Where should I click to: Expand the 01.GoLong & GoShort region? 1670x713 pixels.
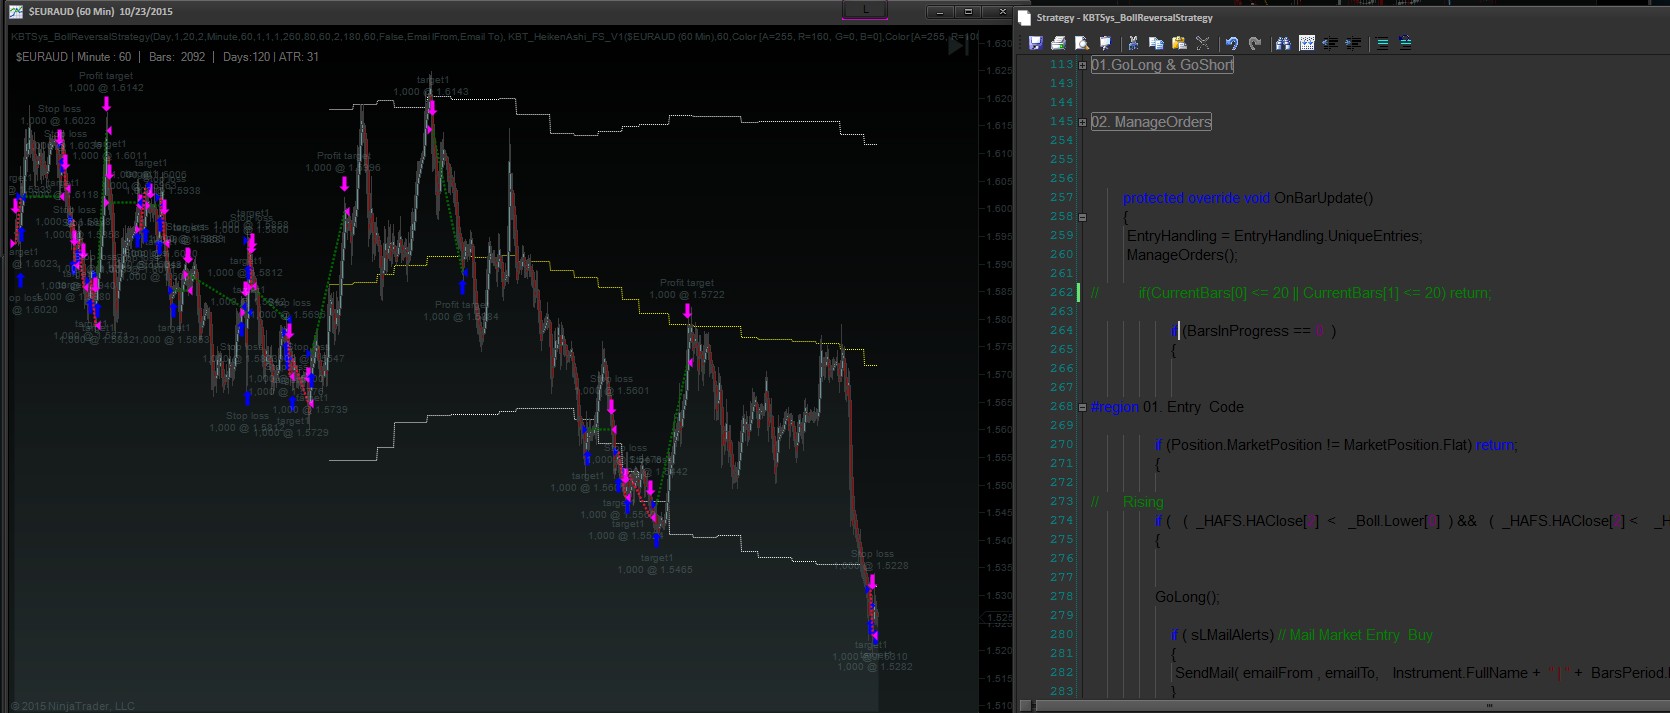click(x=1082, y=65)
